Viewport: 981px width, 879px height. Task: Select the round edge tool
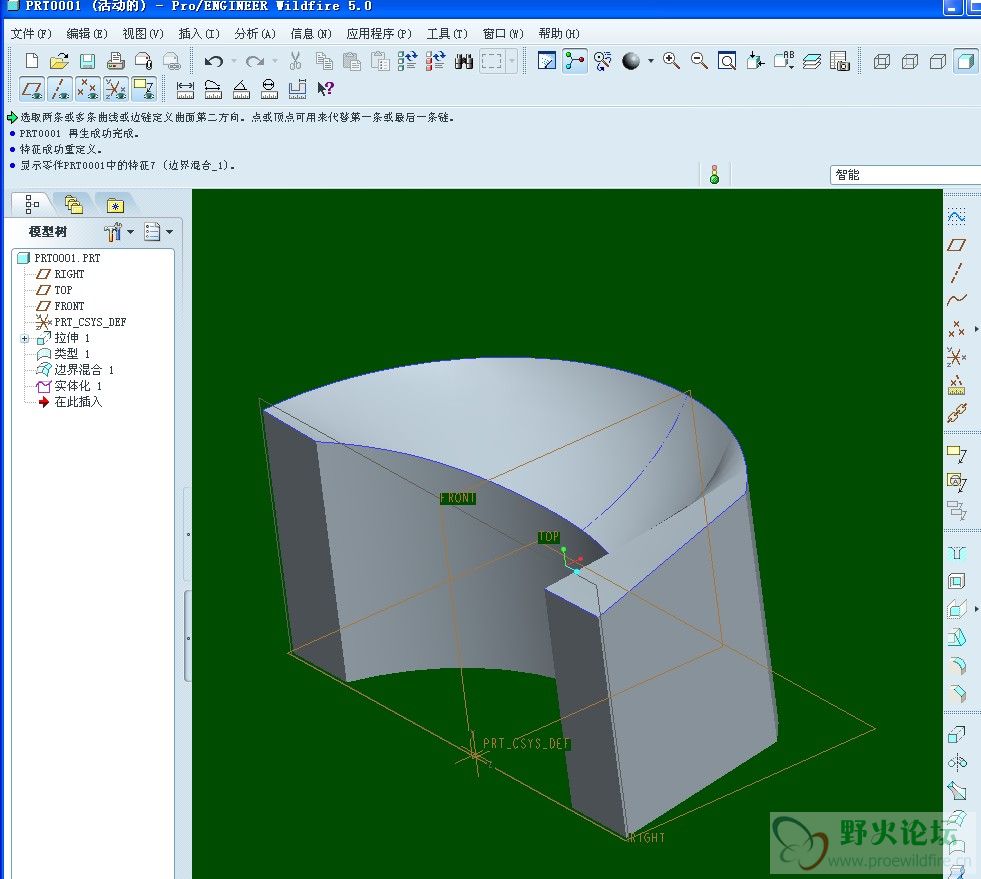tap(956, 665)
